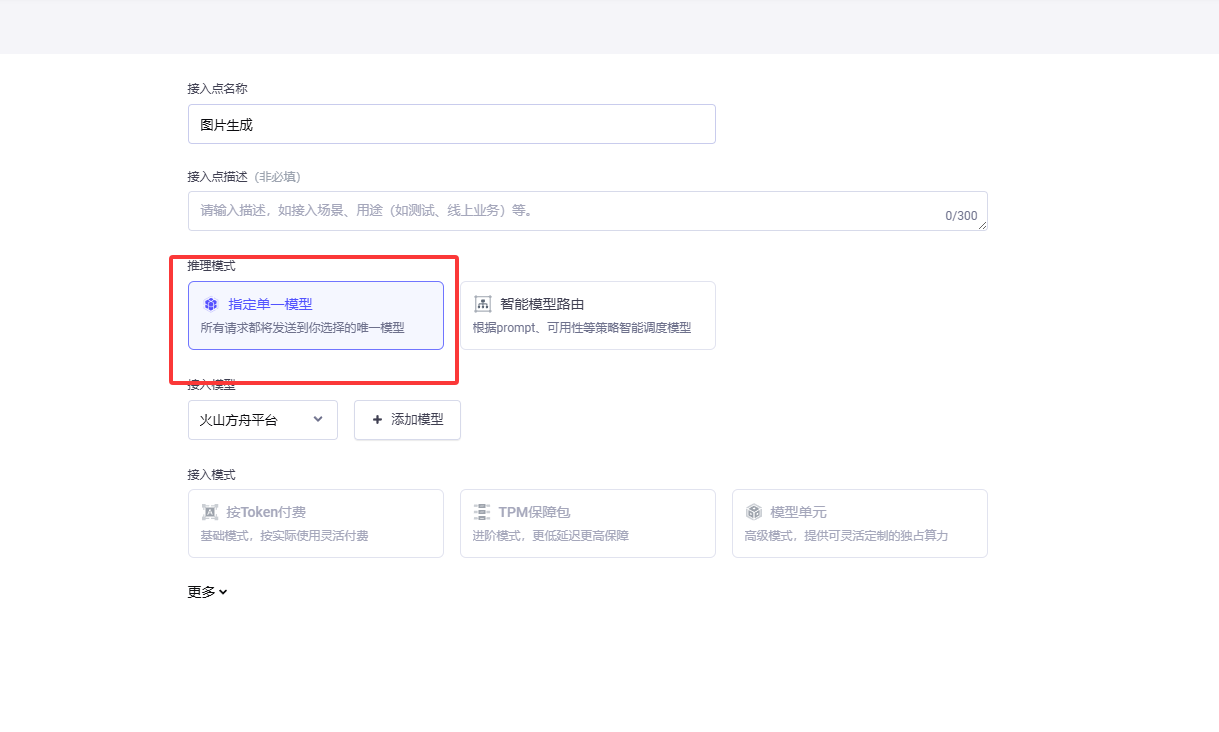
Task: Click the resize handle of the description box
Action: (983, 226)
